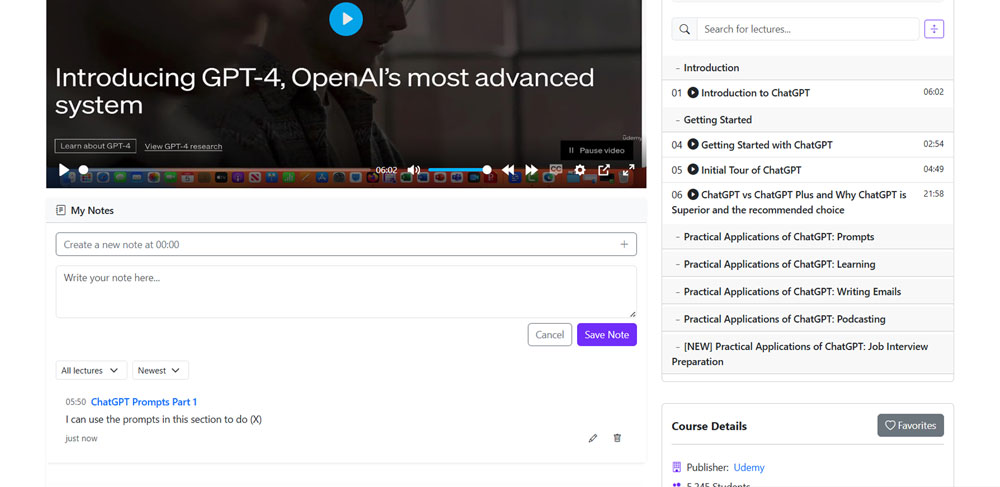Image resolution: width=1000 pixels, height=487 pixels.
Task: Delete the saved note with trash icon
Action: [x=617, y=438]
